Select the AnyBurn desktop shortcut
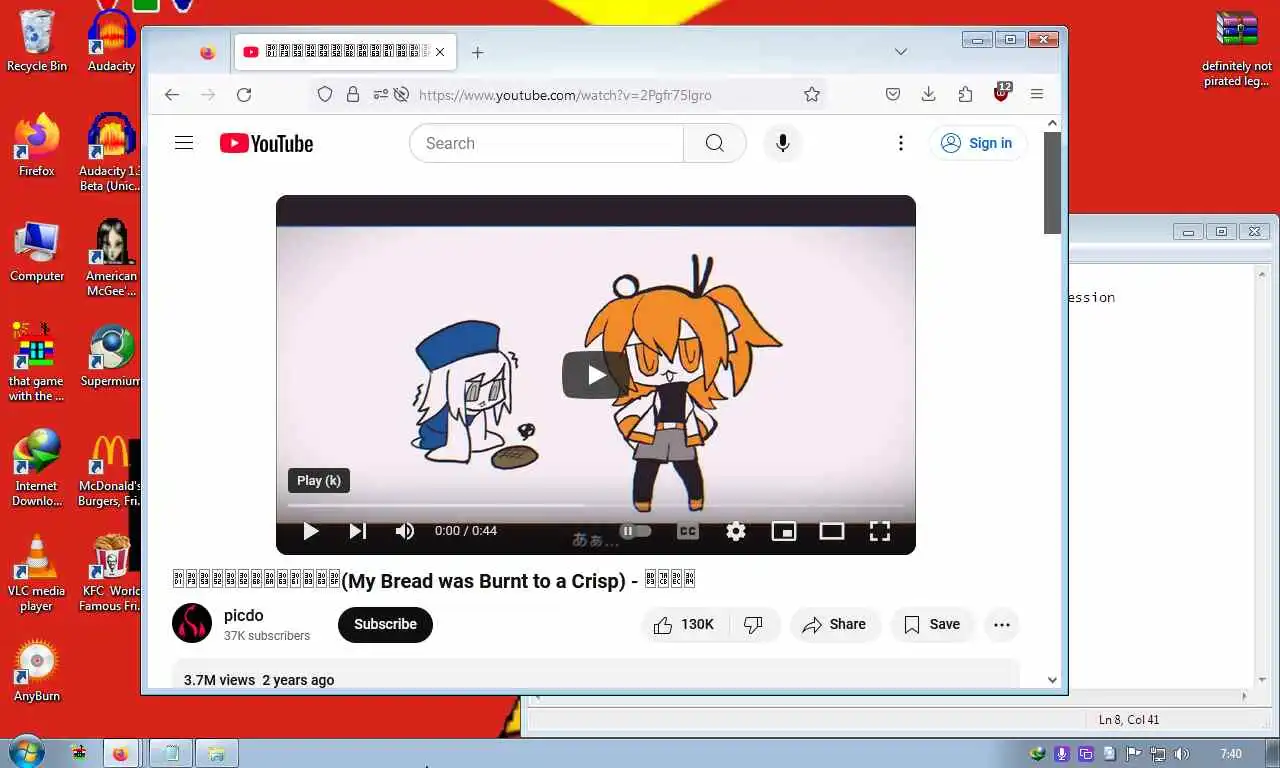This screenshot has height=768, width=1280. [37, 671]
